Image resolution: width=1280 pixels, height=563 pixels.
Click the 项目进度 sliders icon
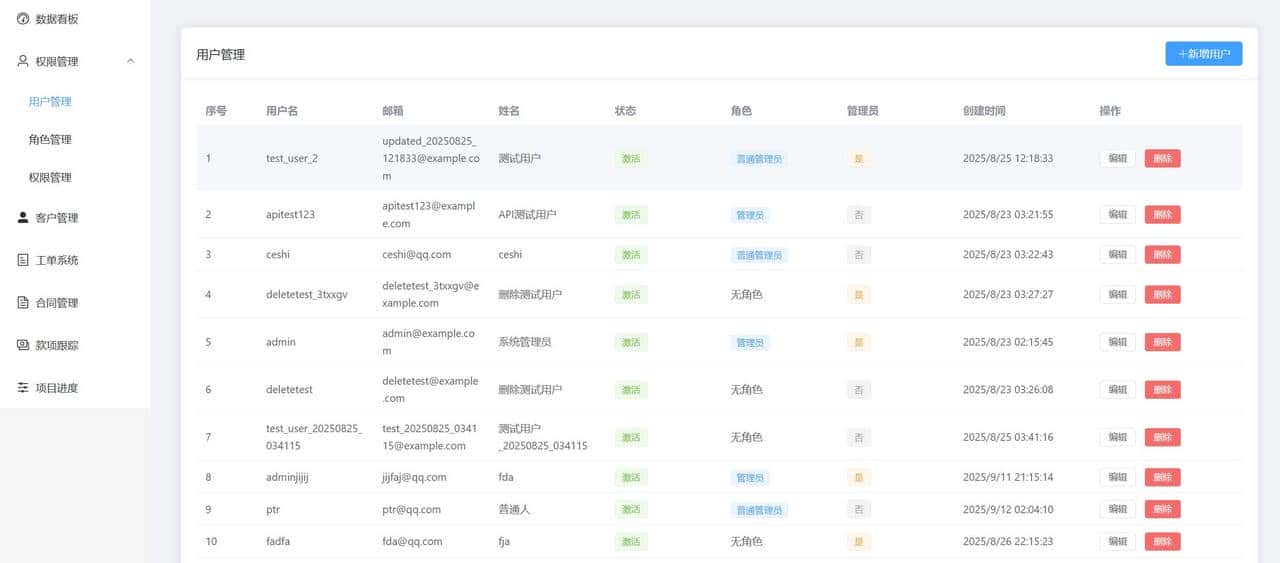(x=23, y=387)
